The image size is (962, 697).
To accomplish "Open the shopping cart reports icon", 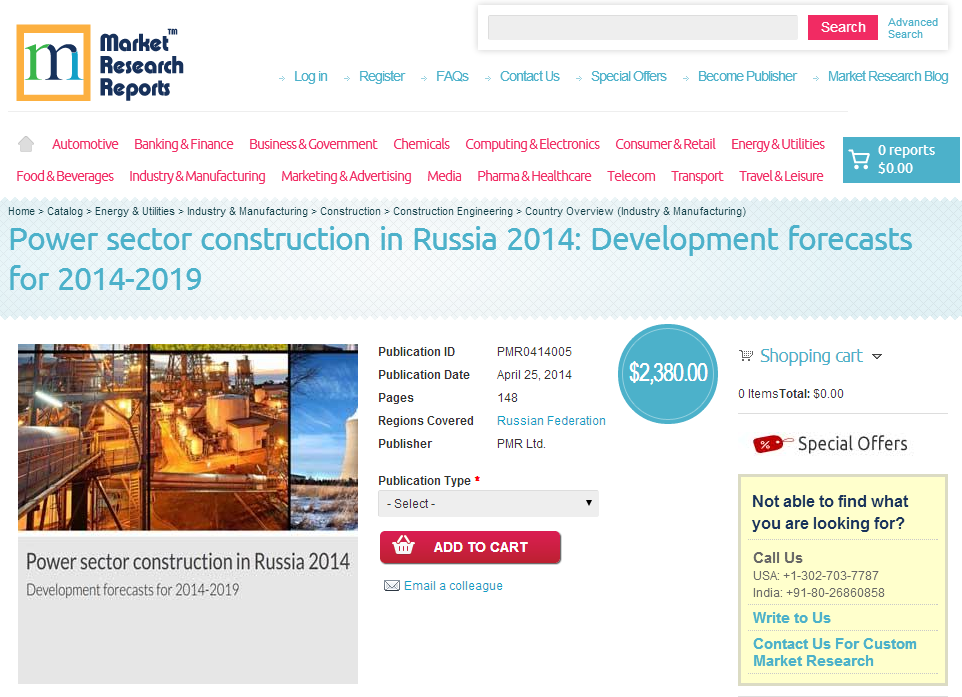I will 859,160.
